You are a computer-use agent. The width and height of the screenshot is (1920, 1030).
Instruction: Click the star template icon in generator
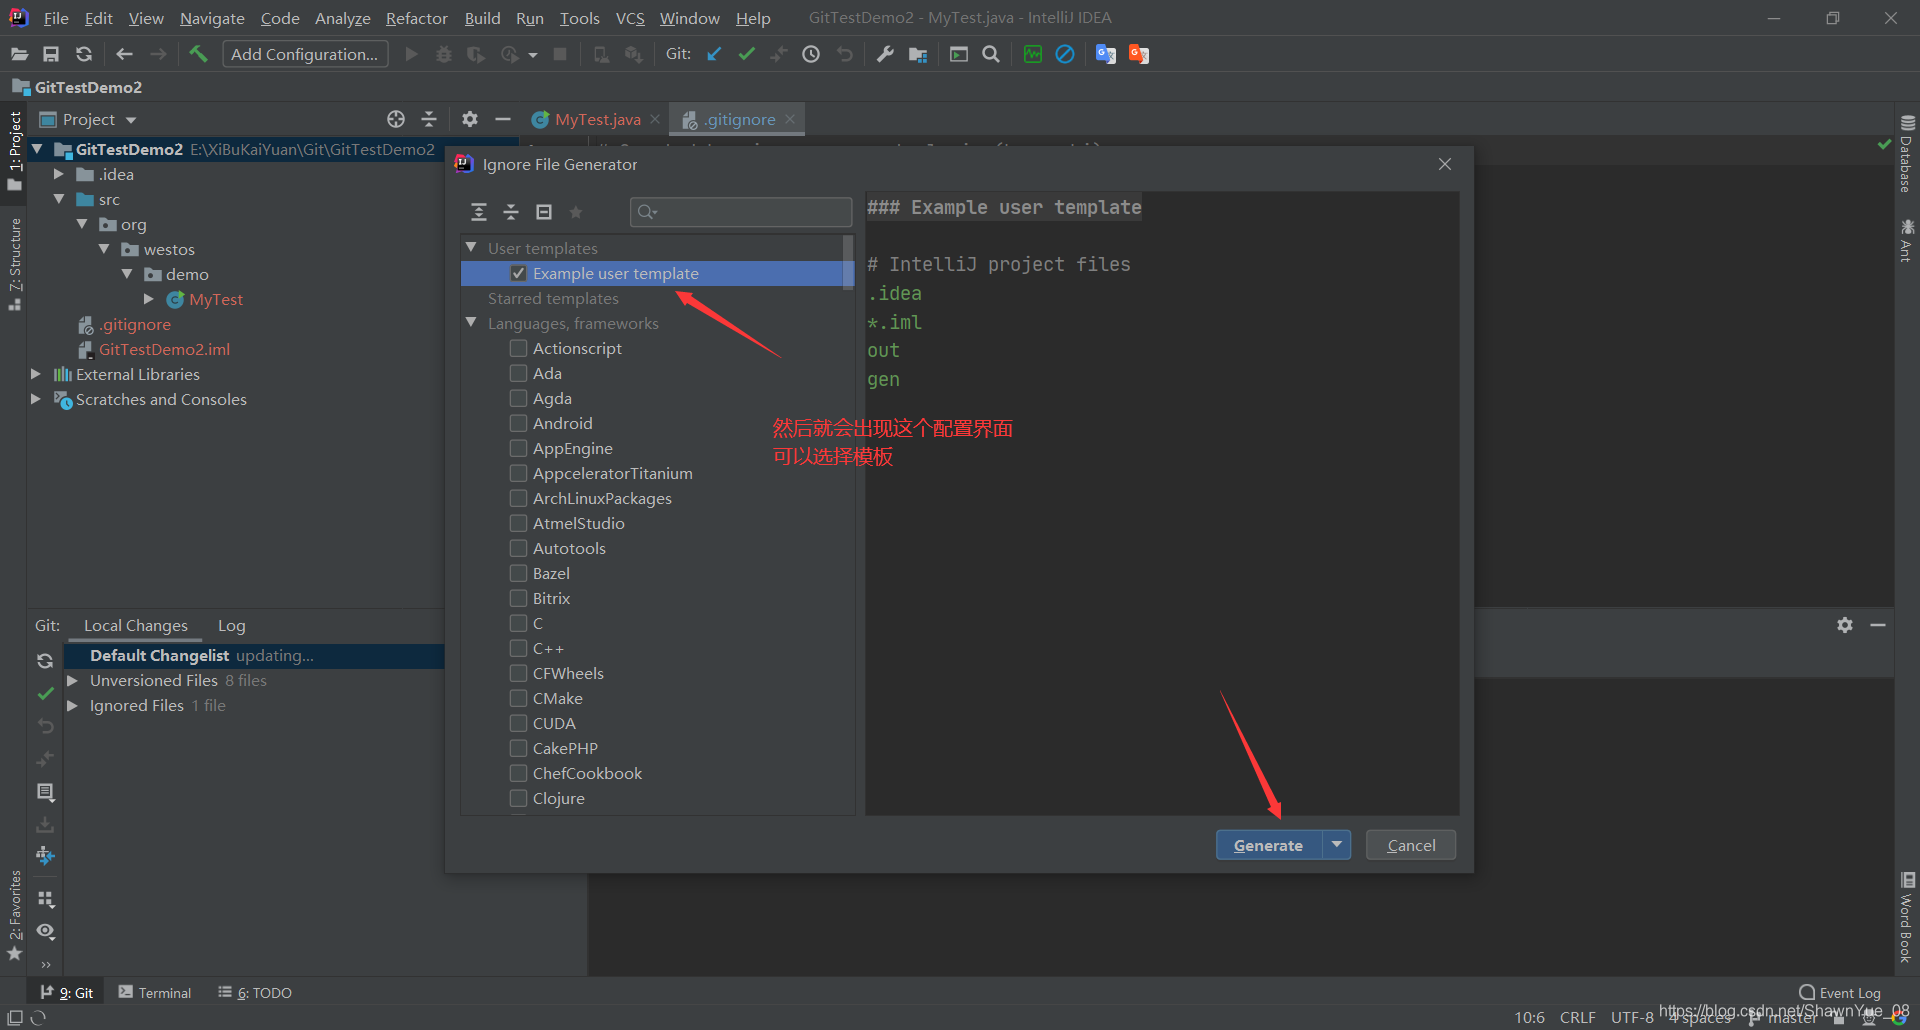[576, 212]
